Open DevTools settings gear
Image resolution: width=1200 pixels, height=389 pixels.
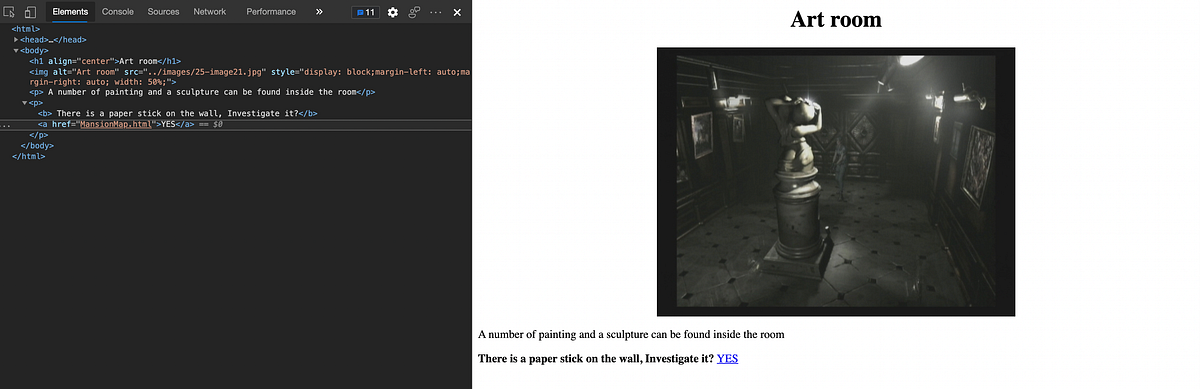click(x=392, y=12)
